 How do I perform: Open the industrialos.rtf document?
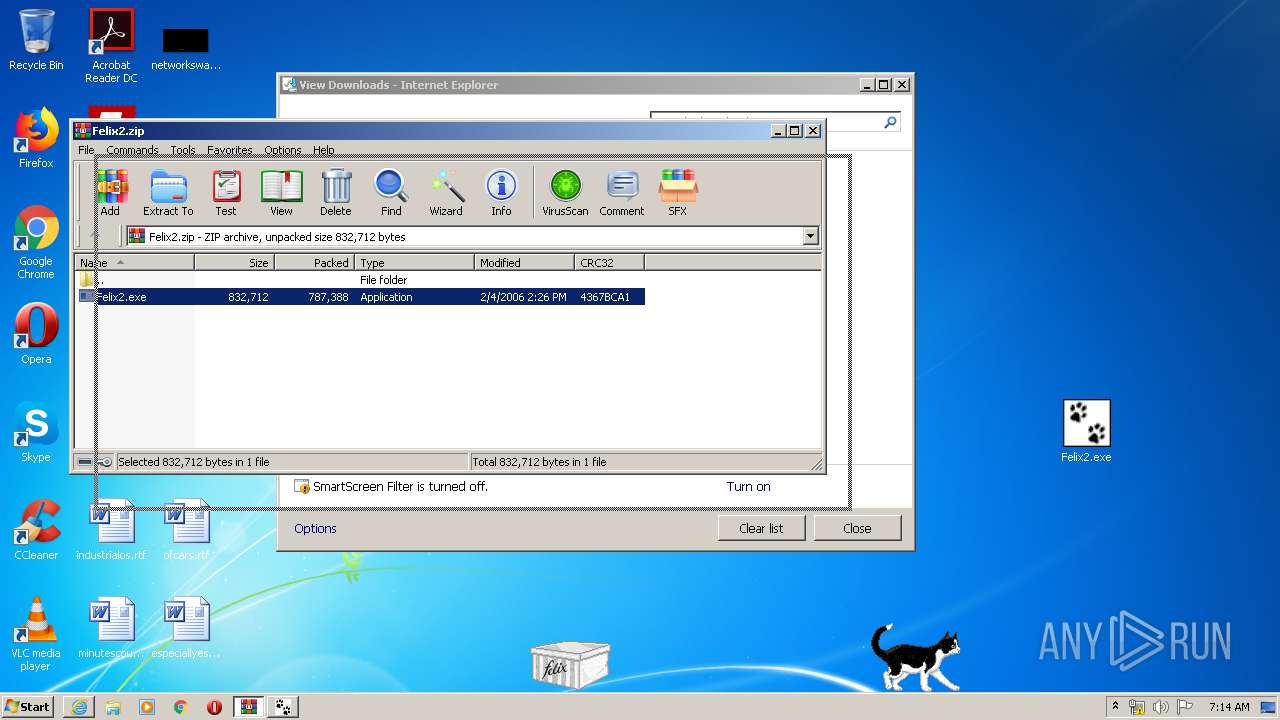pyautogui.click(x=111, y=530)
